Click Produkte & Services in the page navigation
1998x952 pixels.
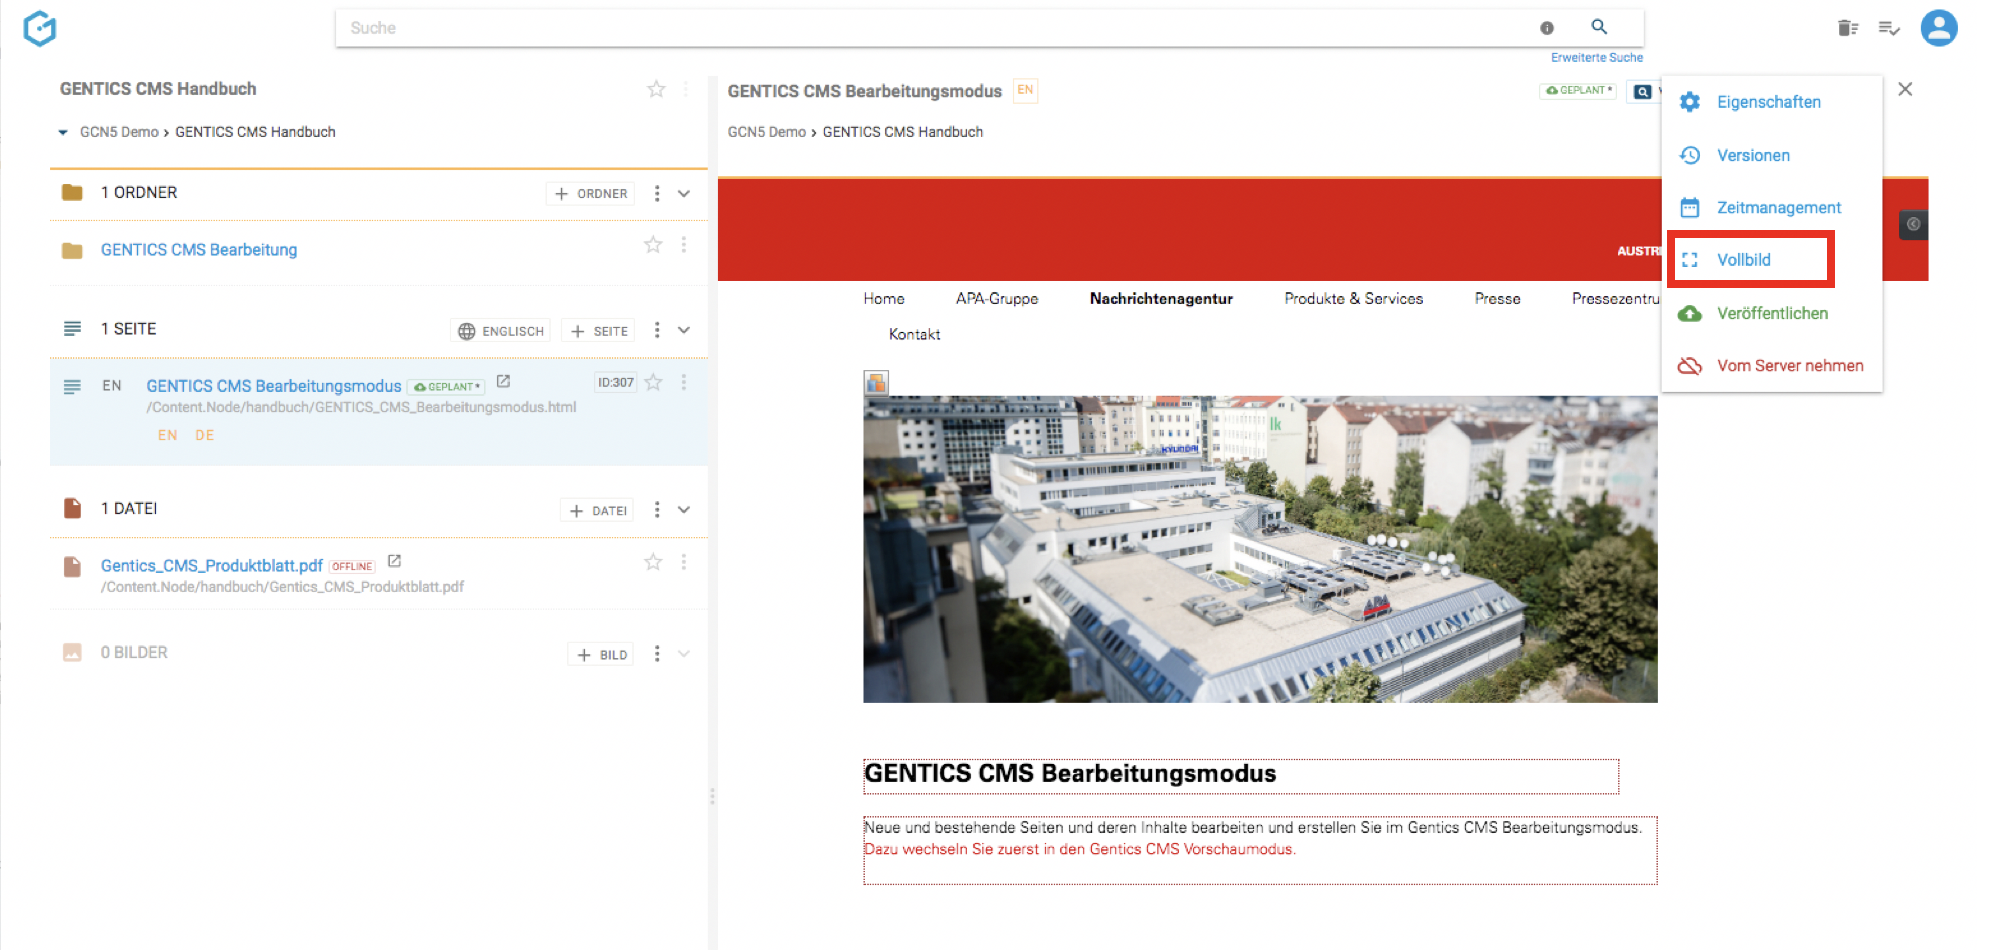1353,298
